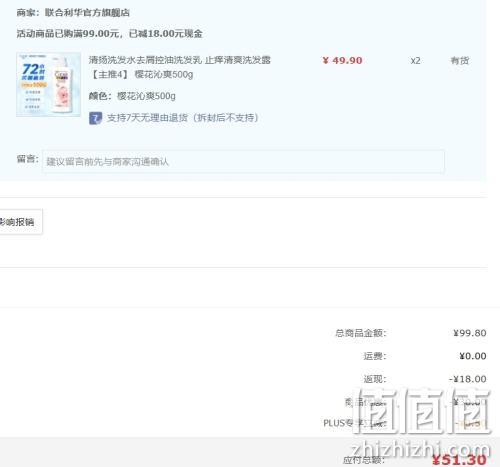Click the 运费 ¥0.00 shipping amount
The image size is (500, 467).
(x=473, y=356)
